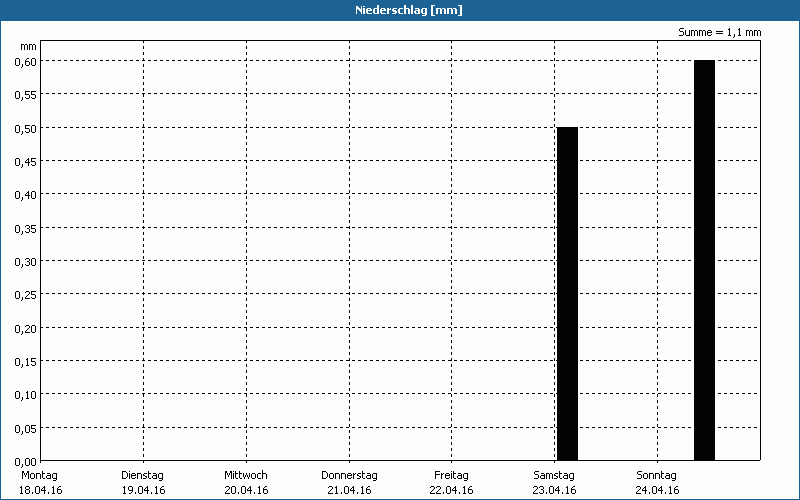Screen dimensions: 800x500
Task: Click the Samstag precipitation bar
Action: pyautogui.click(x=567, y=294)
